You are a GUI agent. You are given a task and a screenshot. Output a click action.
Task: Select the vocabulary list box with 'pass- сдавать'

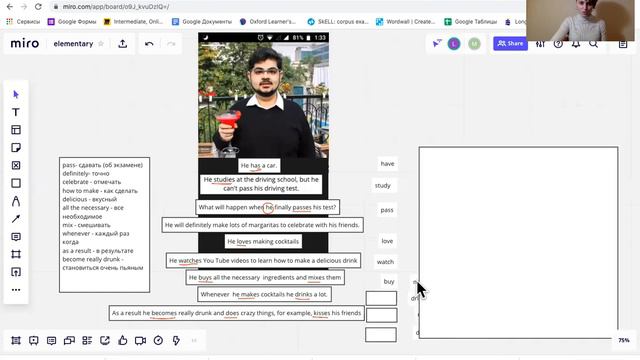click(x=104, y=225)
